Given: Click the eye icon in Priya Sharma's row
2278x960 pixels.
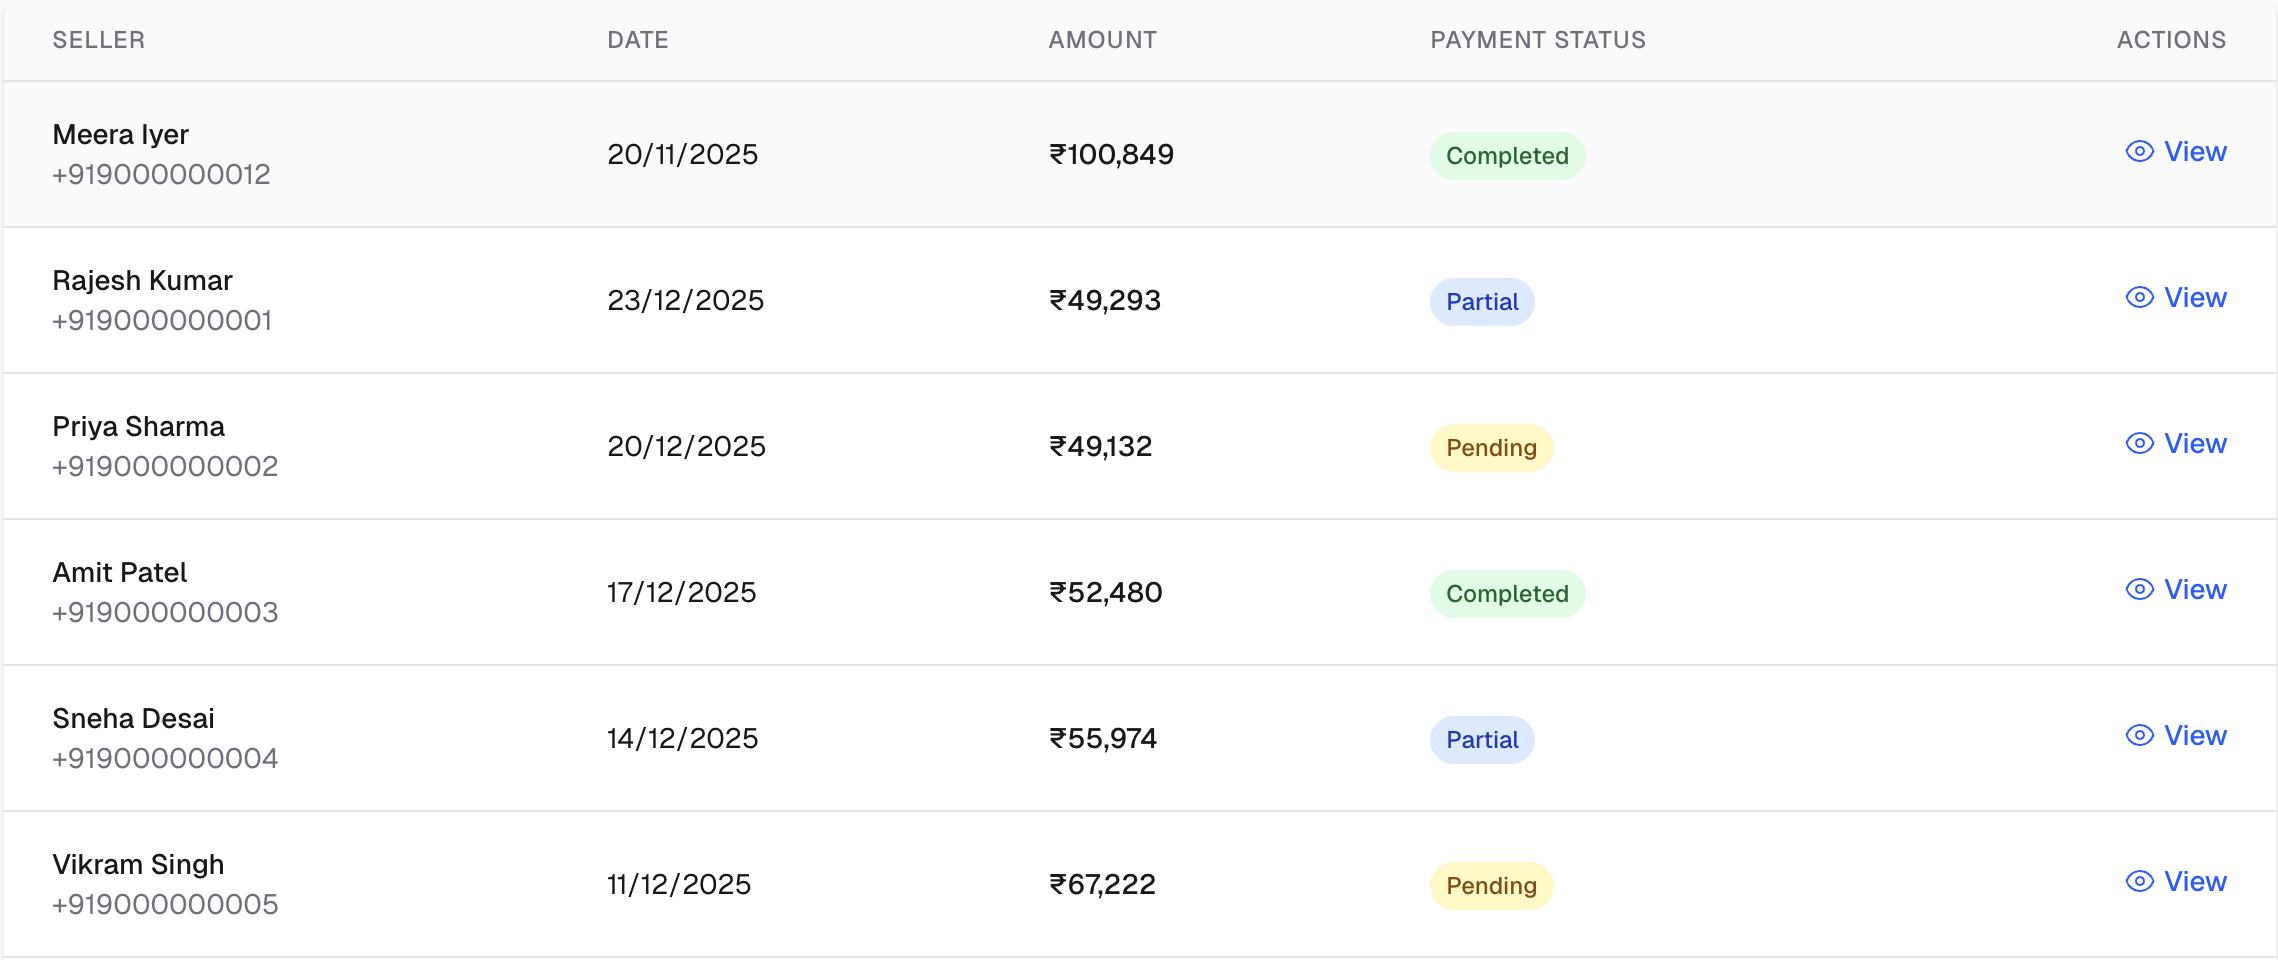Looking at the screenshot, I should [2139, 443].
